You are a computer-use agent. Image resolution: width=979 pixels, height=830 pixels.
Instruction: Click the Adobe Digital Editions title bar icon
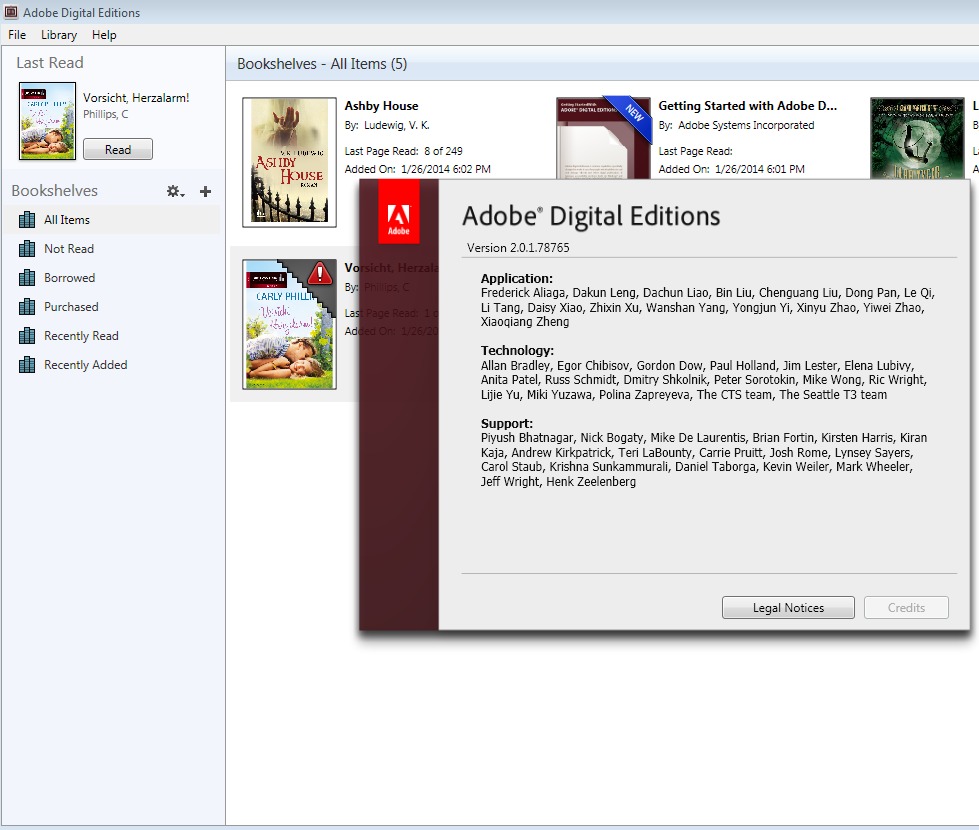tap(11, 12)
